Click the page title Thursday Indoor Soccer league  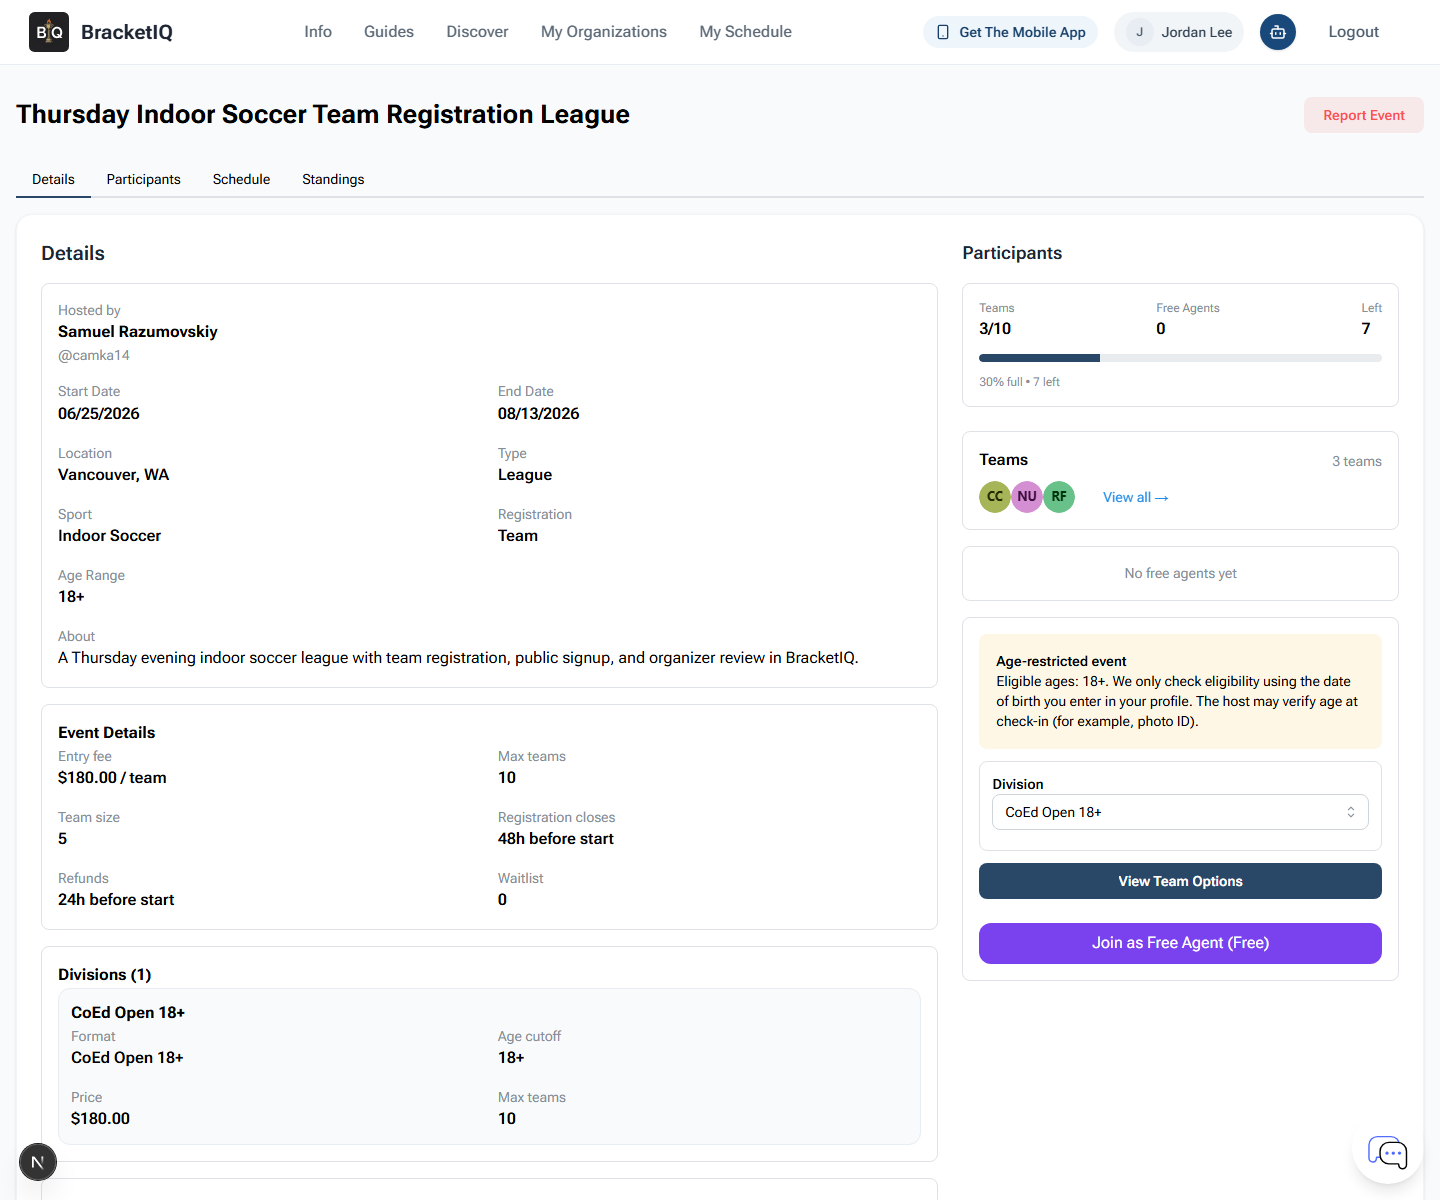click(x=323, y=115)
